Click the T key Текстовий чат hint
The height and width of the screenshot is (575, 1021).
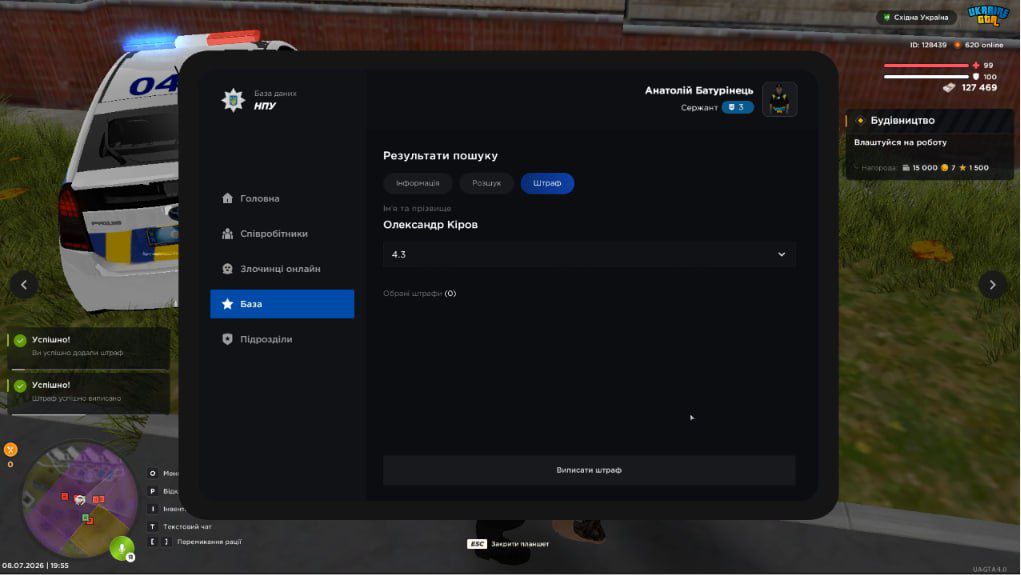(180, 526)
